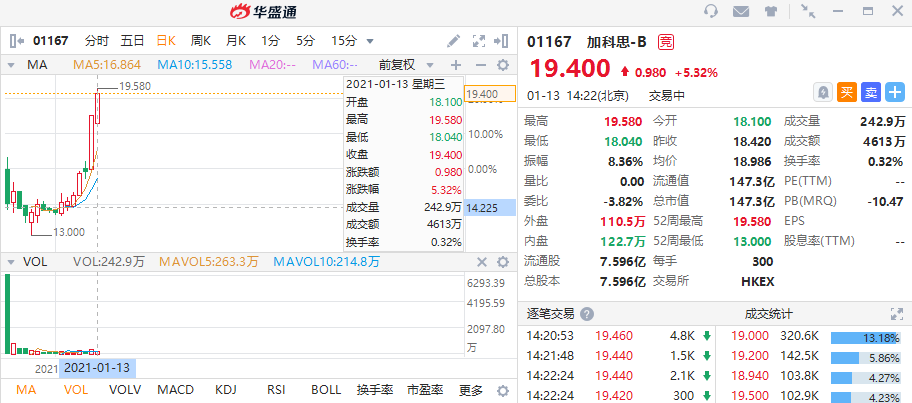Open help icon next to 逐笔交易

click(587, 315)
